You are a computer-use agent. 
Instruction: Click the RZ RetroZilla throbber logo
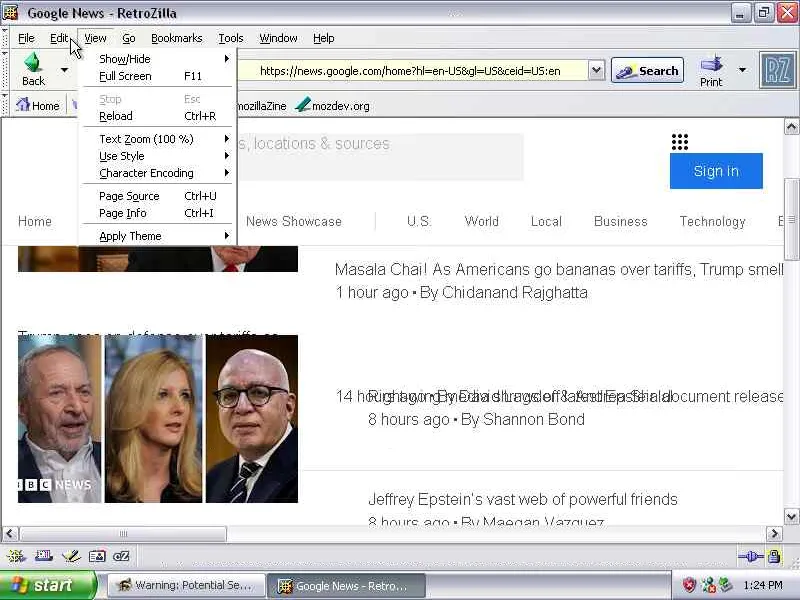point(777,70)
